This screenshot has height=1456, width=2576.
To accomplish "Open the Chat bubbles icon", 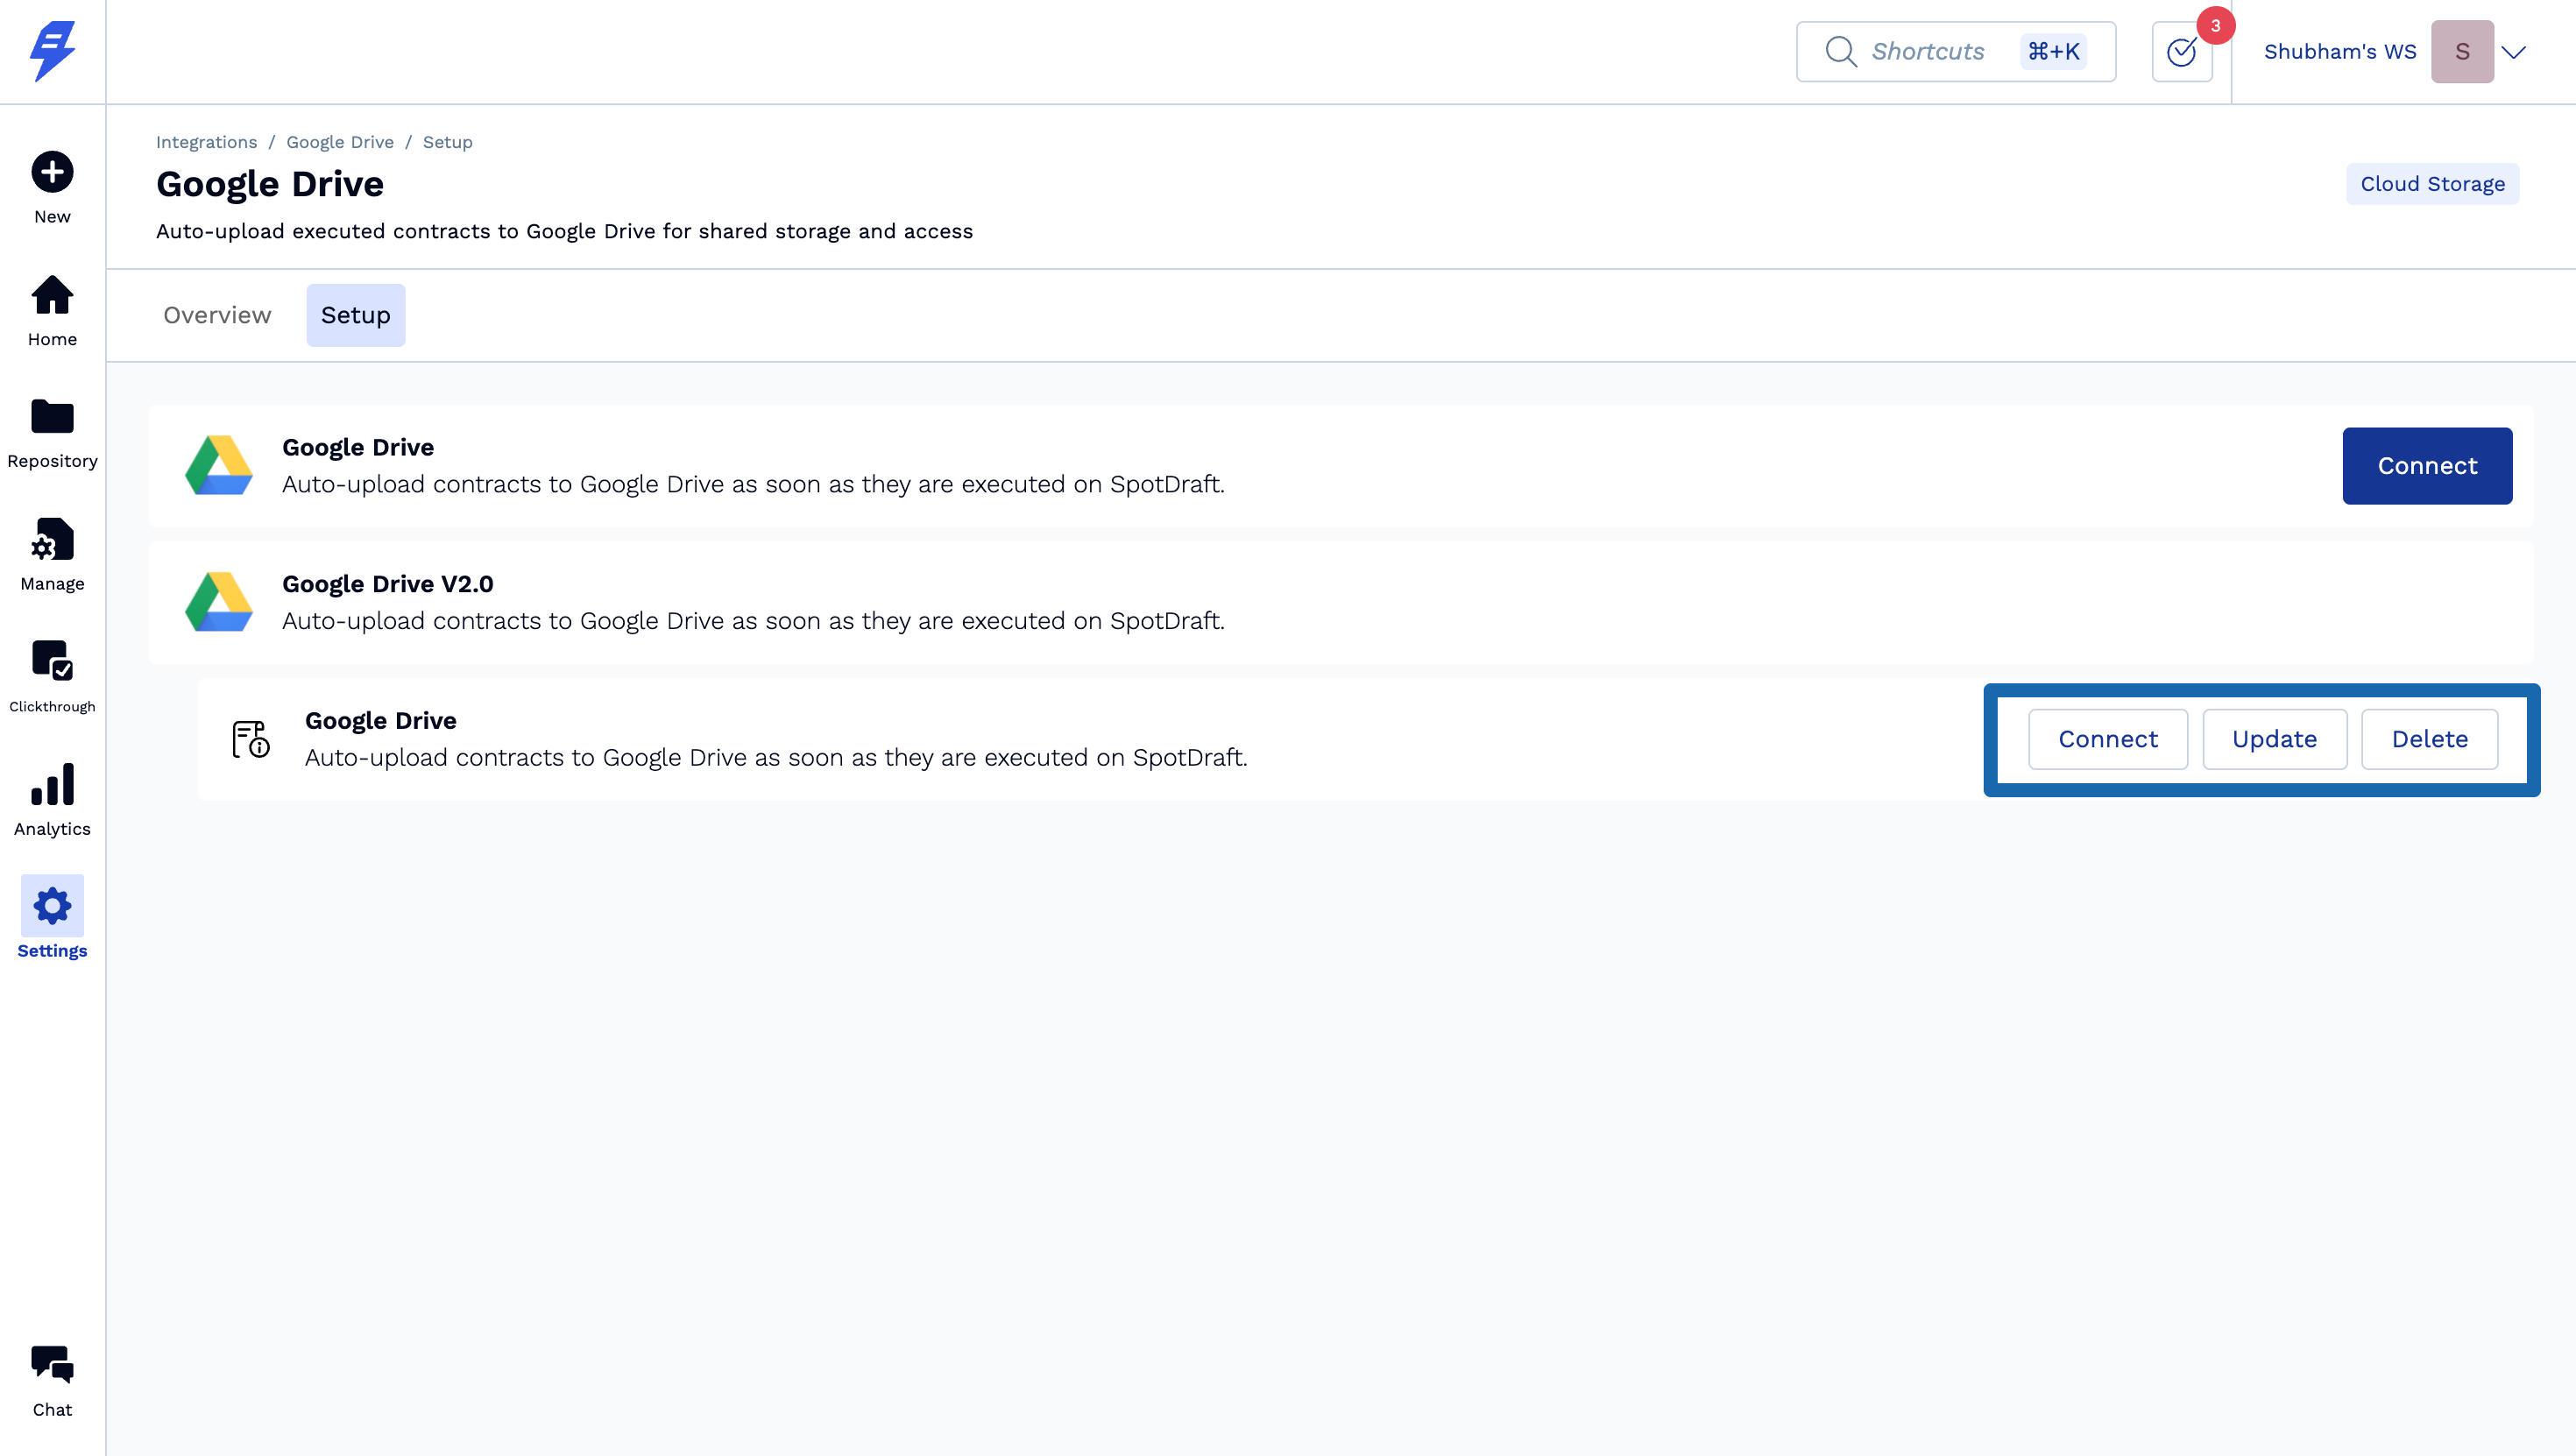I will 52,1365.
